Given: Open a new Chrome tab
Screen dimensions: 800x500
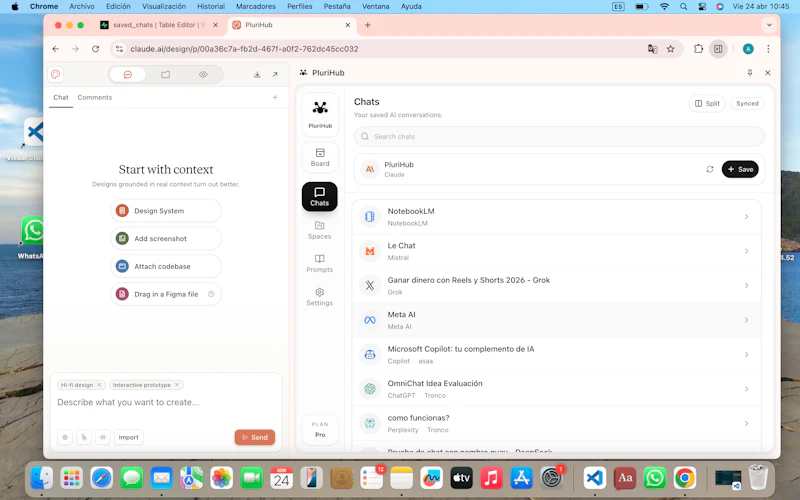Looking at the screenshot, I should coord(367,25).
